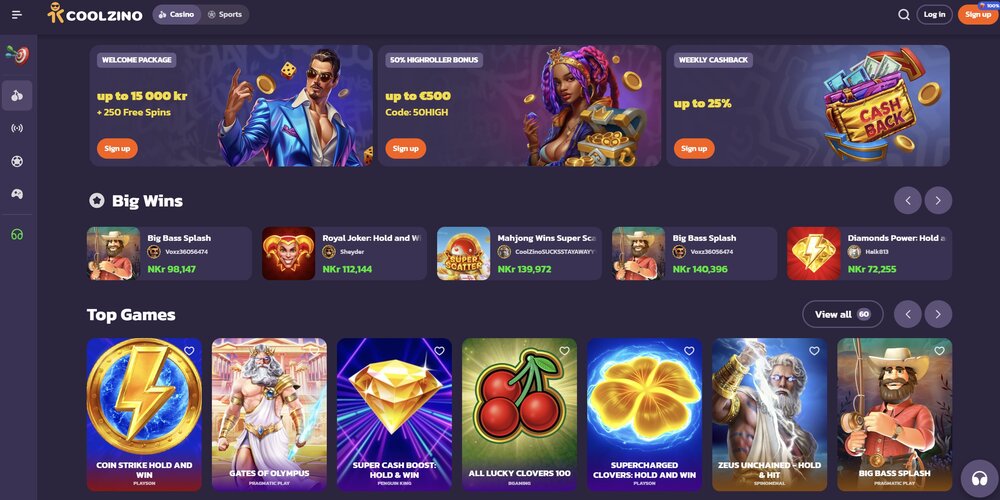Click the green headset support sidebar icon
The image size is (1000, 500).
point(17,235)
